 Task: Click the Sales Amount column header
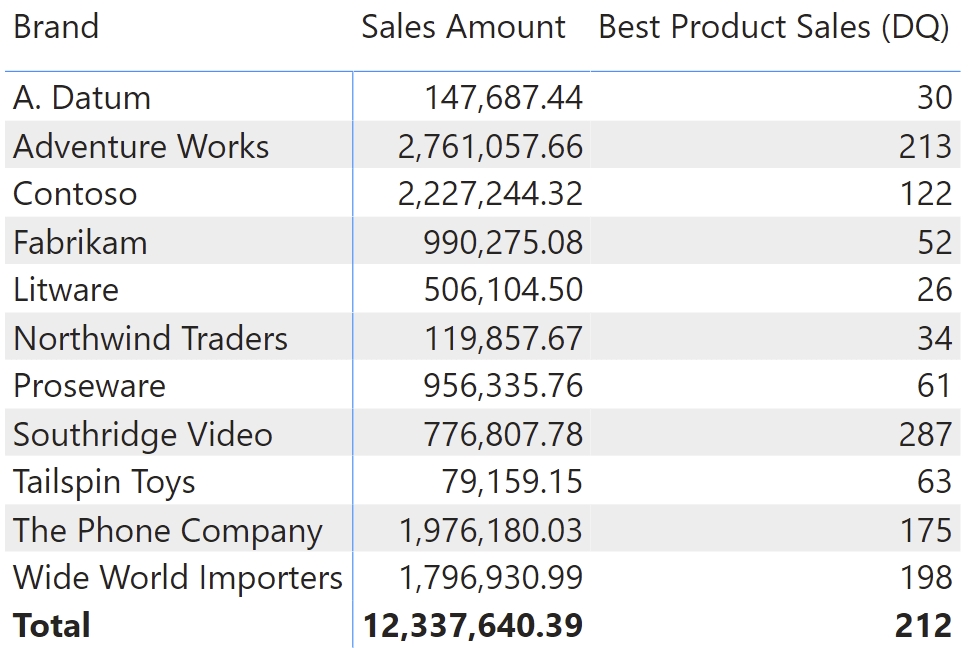click(463, 27)
